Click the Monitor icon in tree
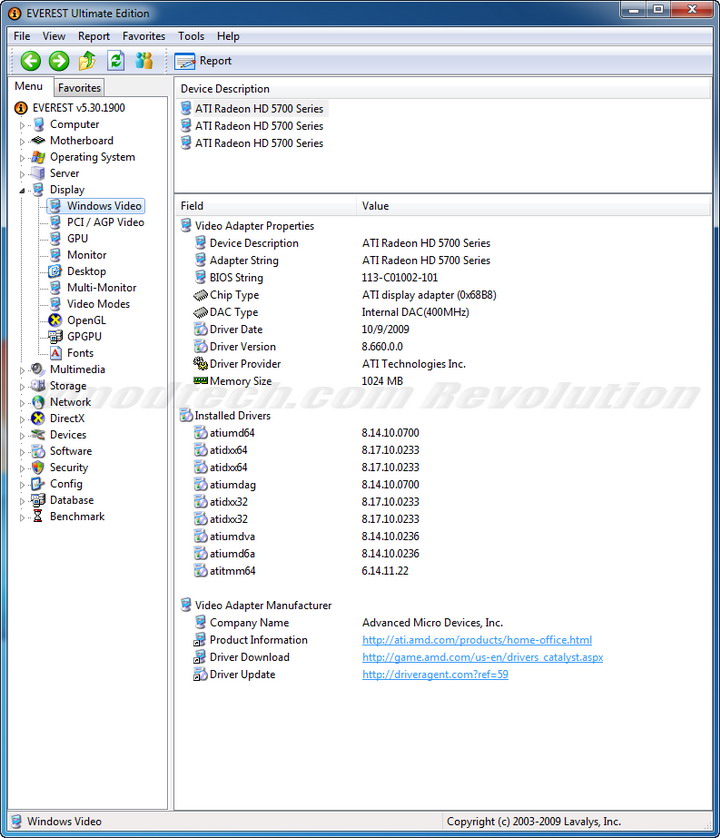This screenshot has height=838, width=720. pos(55,255)
